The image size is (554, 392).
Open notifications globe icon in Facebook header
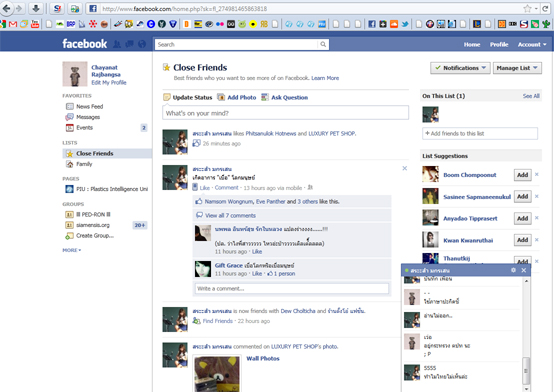[142, 44]
